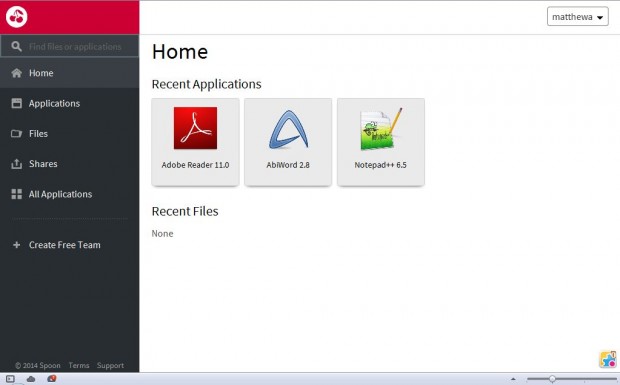The image size is (620, 385).
Task: Click the Files folder icon in sidebar
Action: [x=17, y=134]
